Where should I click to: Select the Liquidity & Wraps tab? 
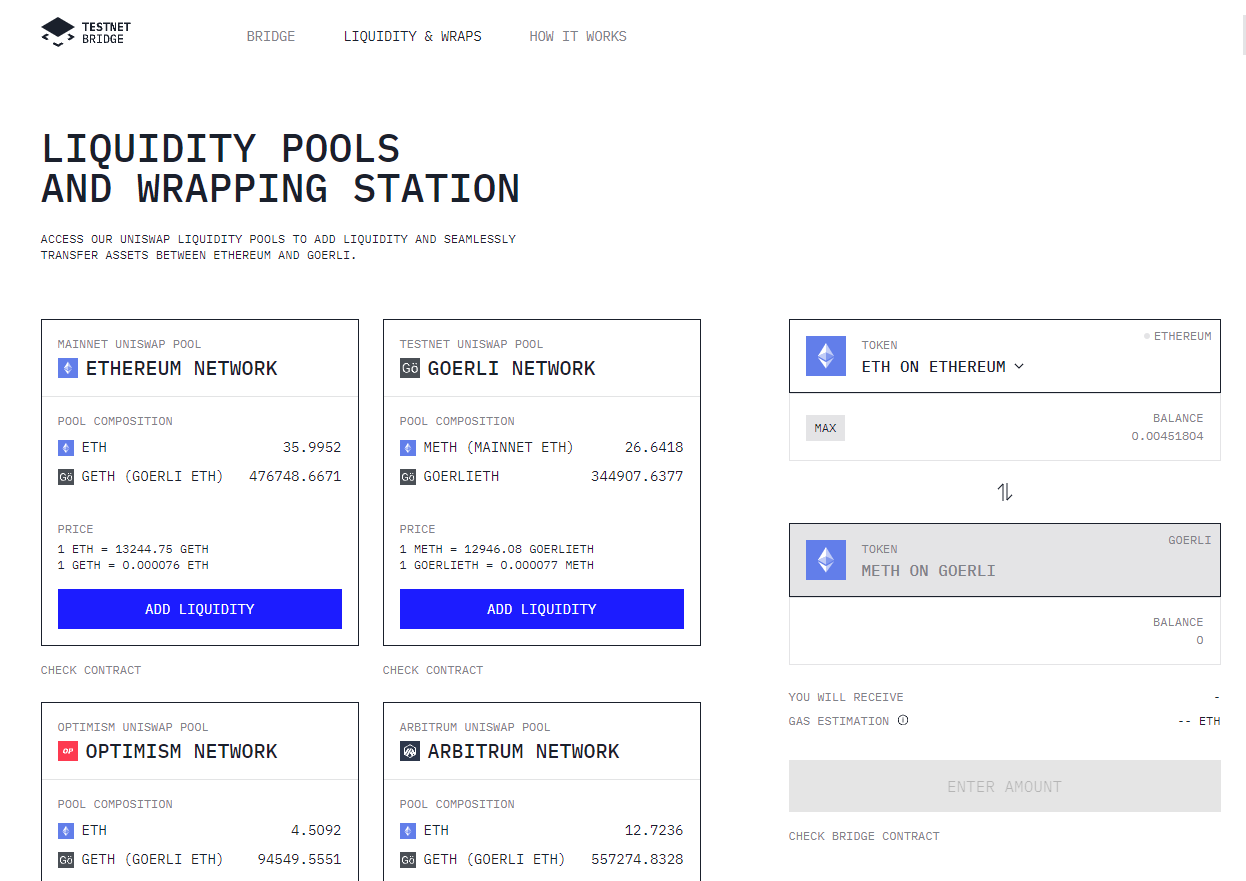(x=412, y=36)
